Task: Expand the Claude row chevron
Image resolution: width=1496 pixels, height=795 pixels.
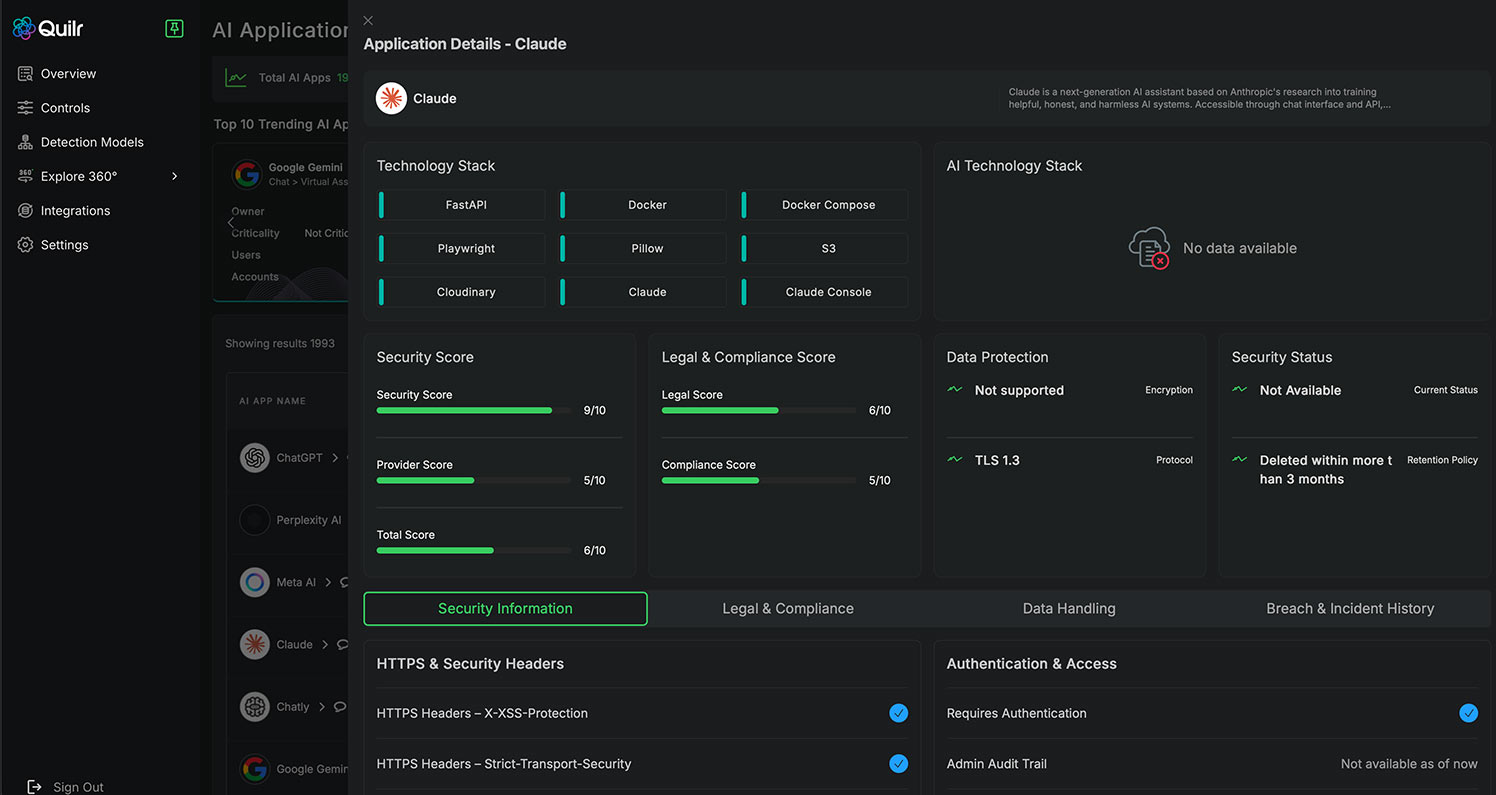Action: pyautogui.click(x=326, y=644)
